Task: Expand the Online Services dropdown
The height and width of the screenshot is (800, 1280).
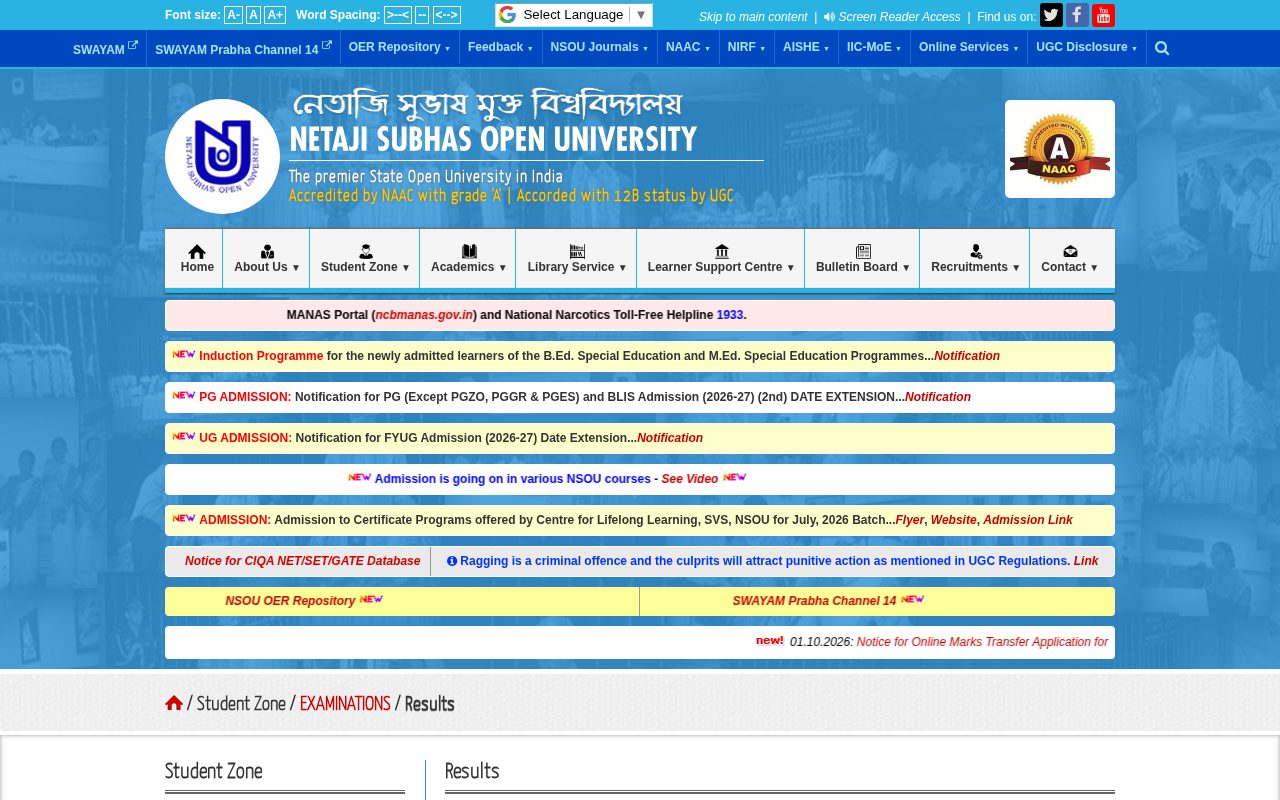Action: point(968,47)
